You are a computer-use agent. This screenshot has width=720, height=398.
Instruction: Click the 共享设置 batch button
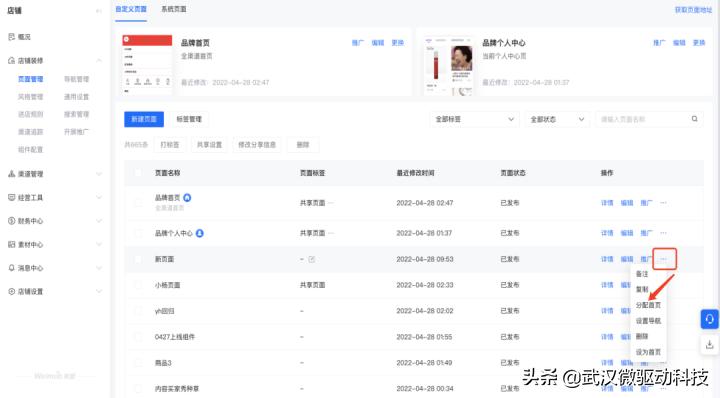(209, 145)
